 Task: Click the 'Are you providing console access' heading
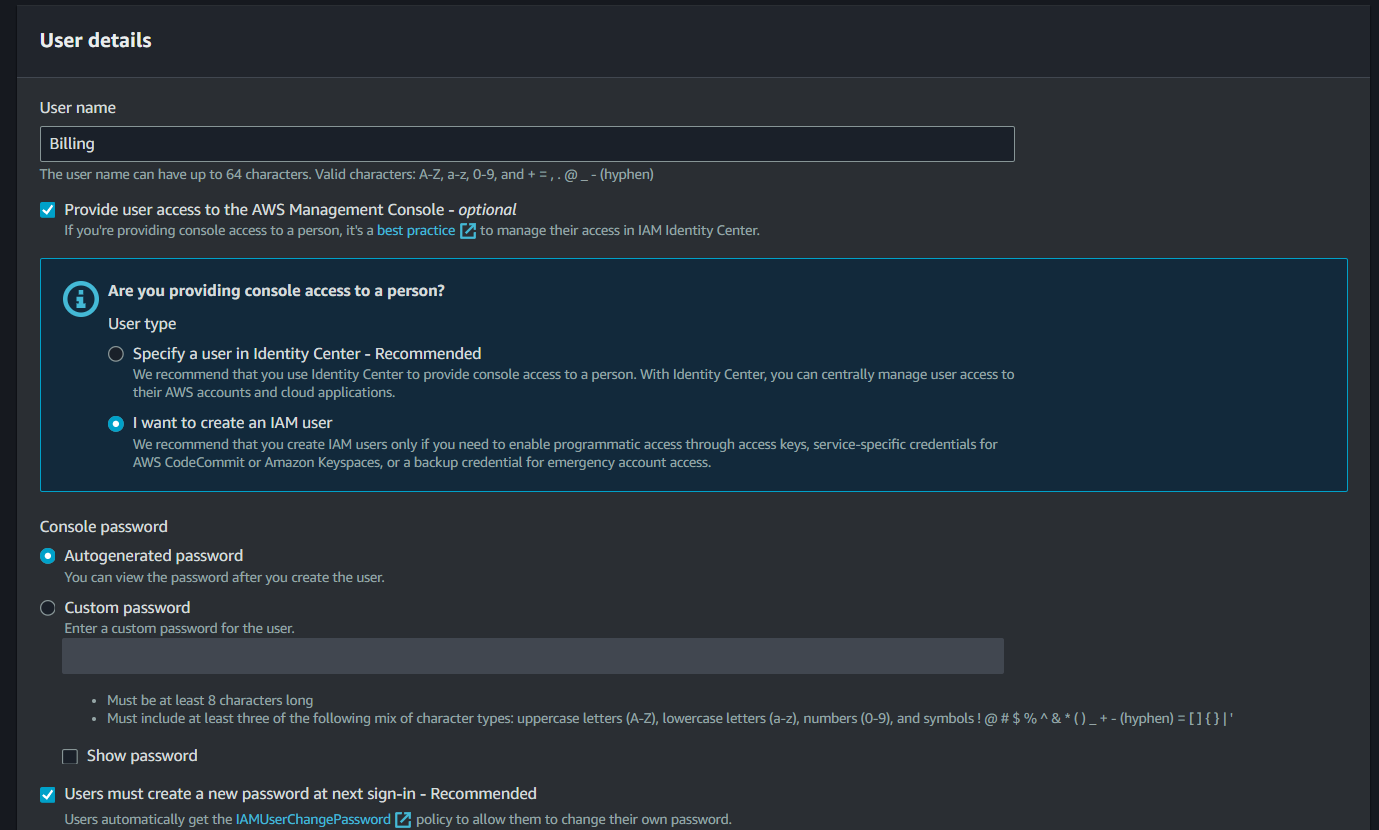[276, 291]
